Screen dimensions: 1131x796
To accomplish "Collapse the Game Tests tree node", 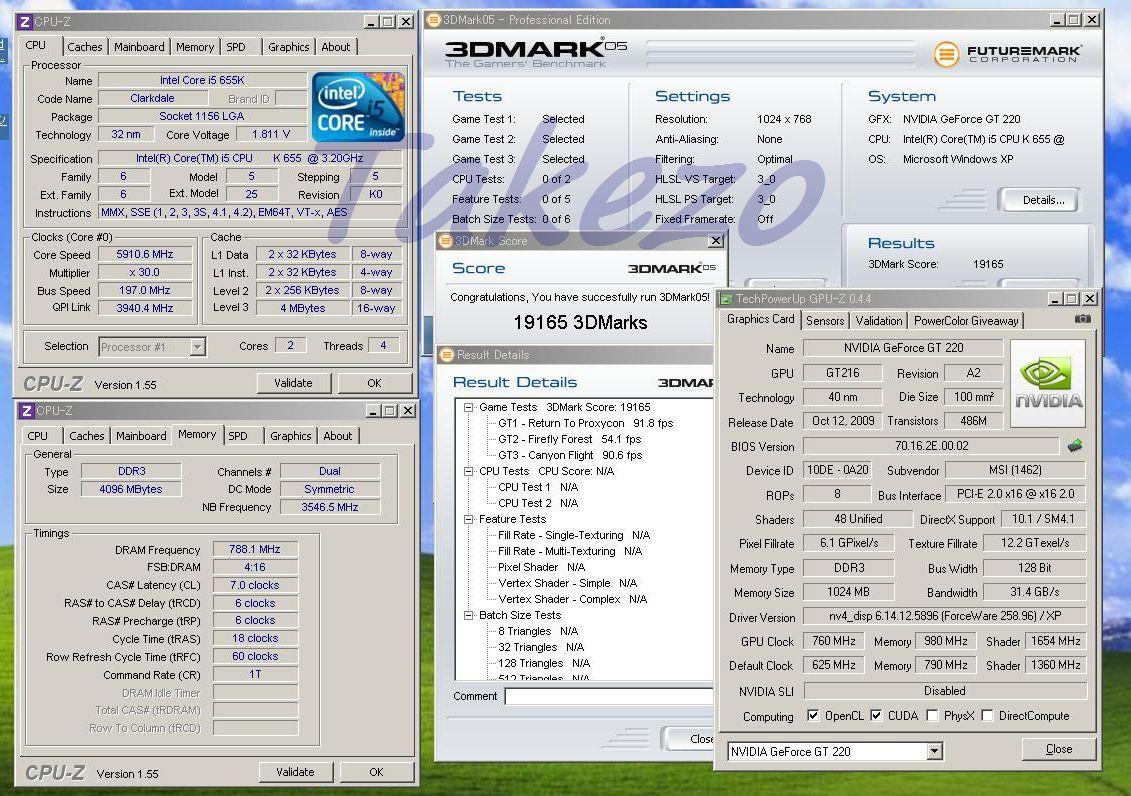I will tap(468, 407).
